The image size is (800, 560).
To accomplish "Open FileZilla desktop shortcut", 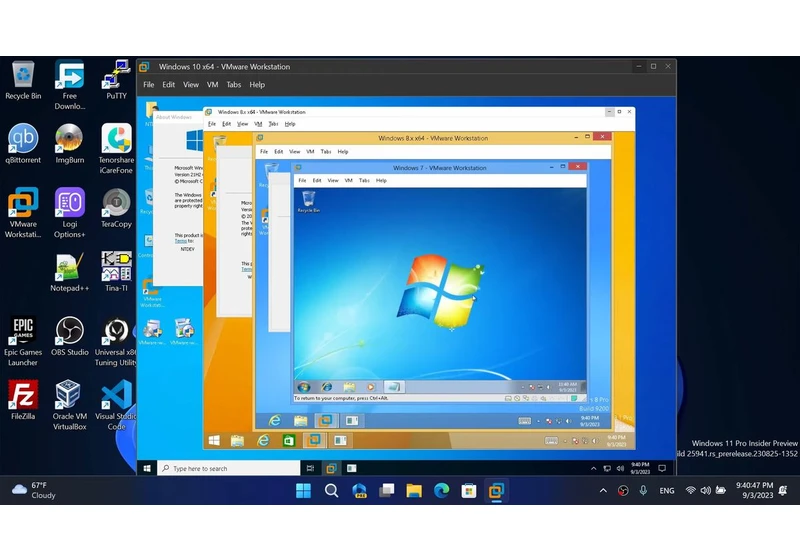I will click(x=23, y=400).
